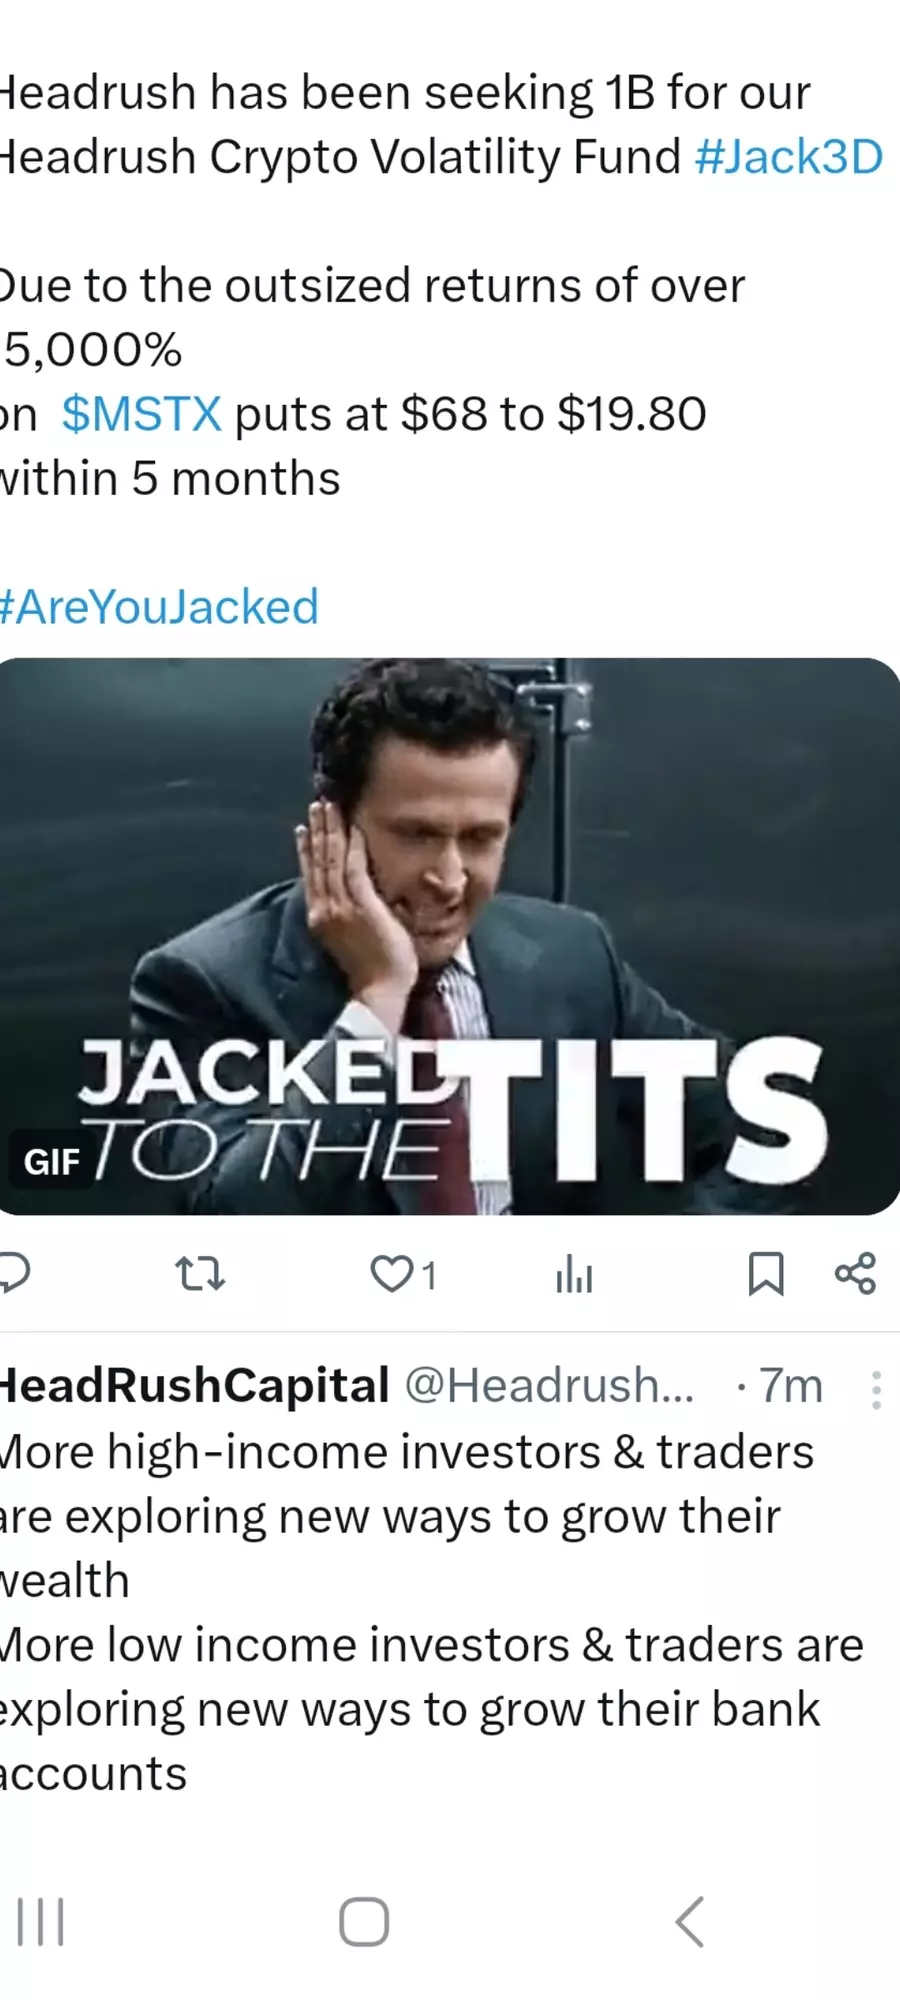
Task: Open tweet timestamp 7m
Action: [x=791, y=1386]
